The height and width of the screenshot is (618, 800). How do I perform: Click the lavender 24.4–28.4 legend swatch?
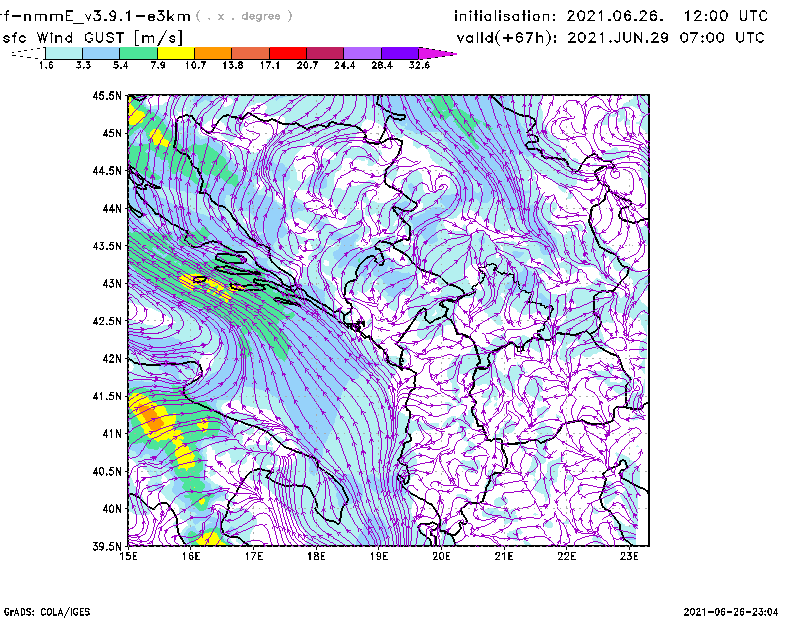click(x=362, y=53)
